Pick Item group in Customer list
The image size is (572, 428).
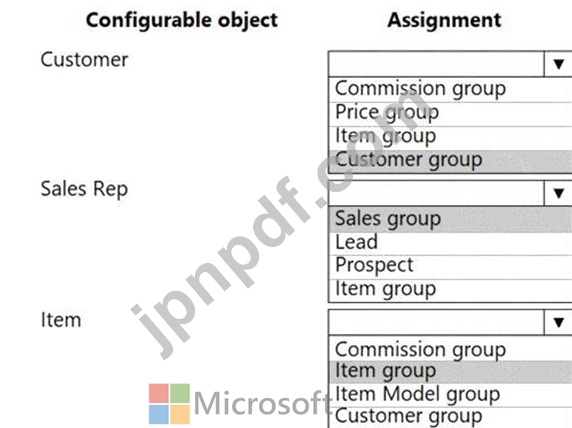pyautogui.click(x=450, y=138)
